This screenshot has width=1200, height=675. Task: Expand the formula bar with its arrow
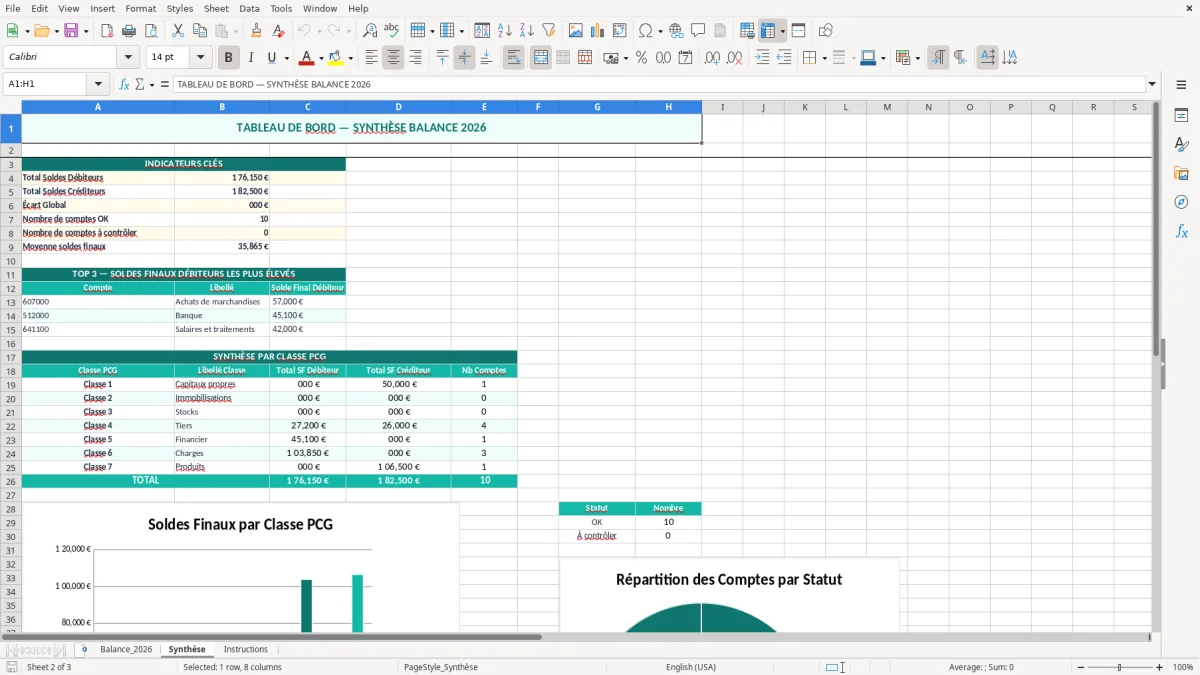click(x=1152, y=84)
